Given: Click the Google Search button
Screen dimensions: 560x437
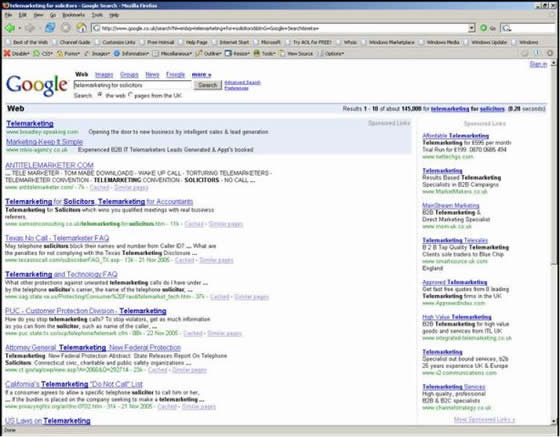Looking at the screenshot, I should (208, 85).
